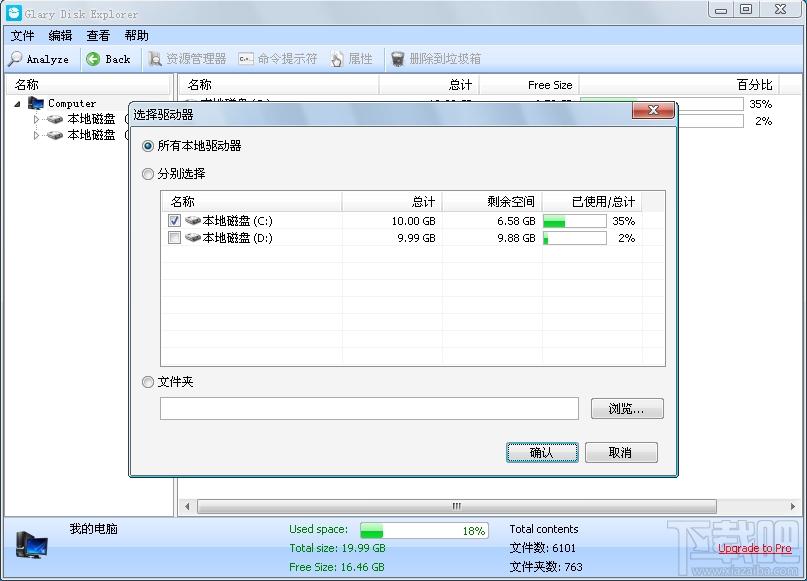Click drive icon of 本地磁盘 (C:) in dialog

click(193, 221)
